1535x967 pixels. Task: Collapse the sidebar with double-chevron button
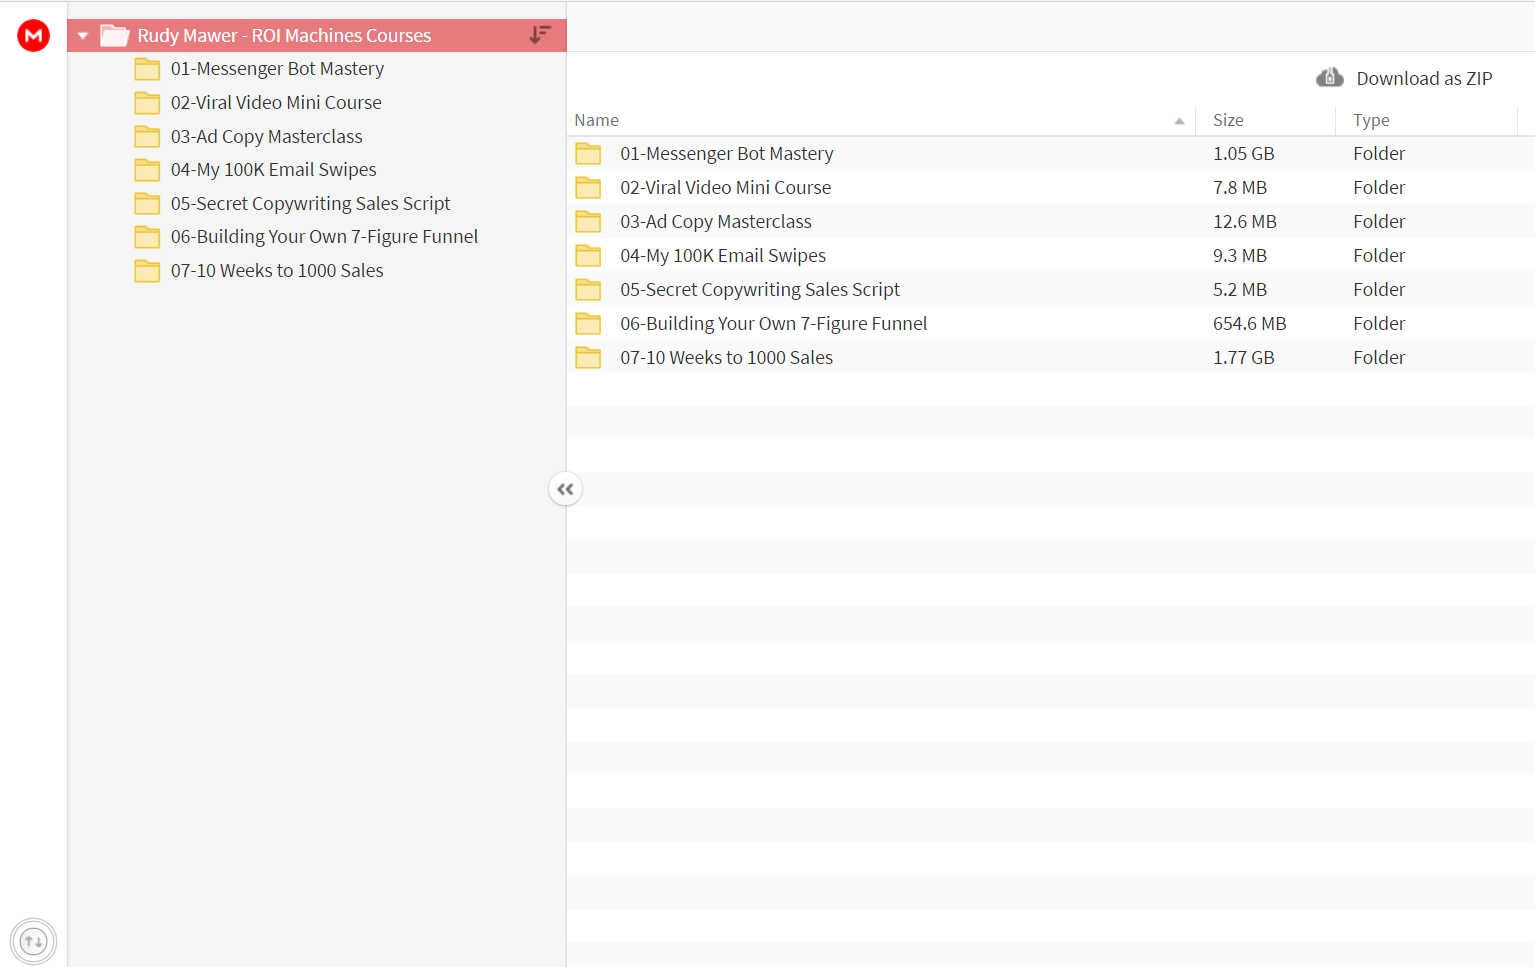(565, 489)
